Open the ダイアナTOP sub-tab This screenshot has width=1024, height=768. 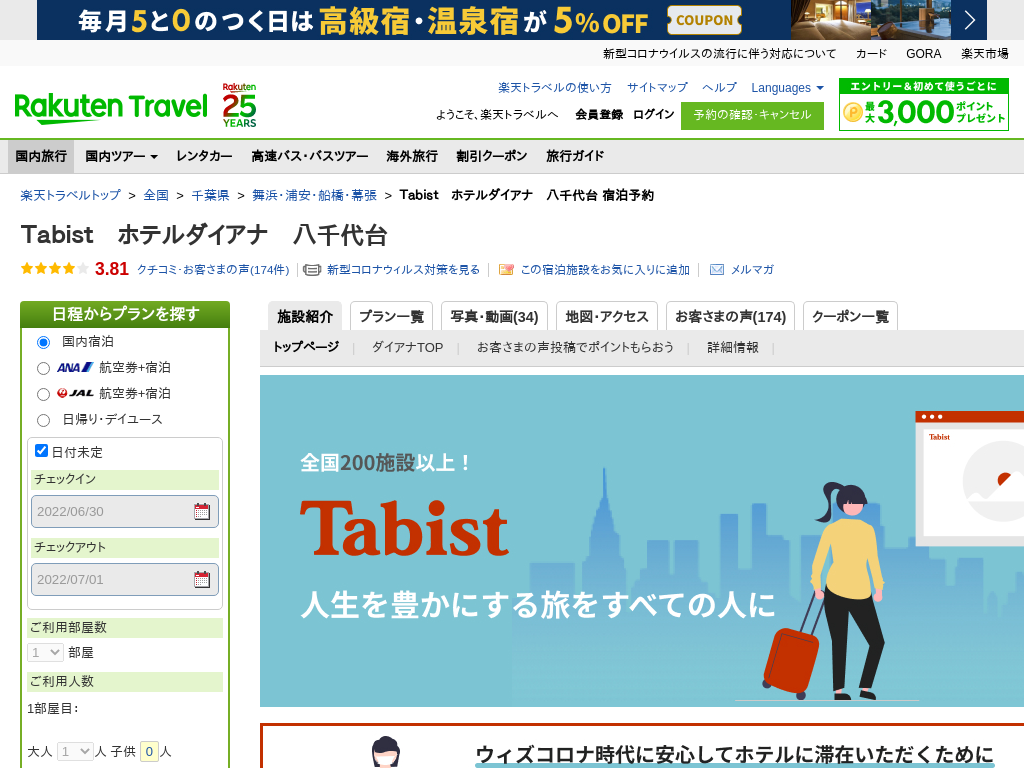[x=408, y=347]
